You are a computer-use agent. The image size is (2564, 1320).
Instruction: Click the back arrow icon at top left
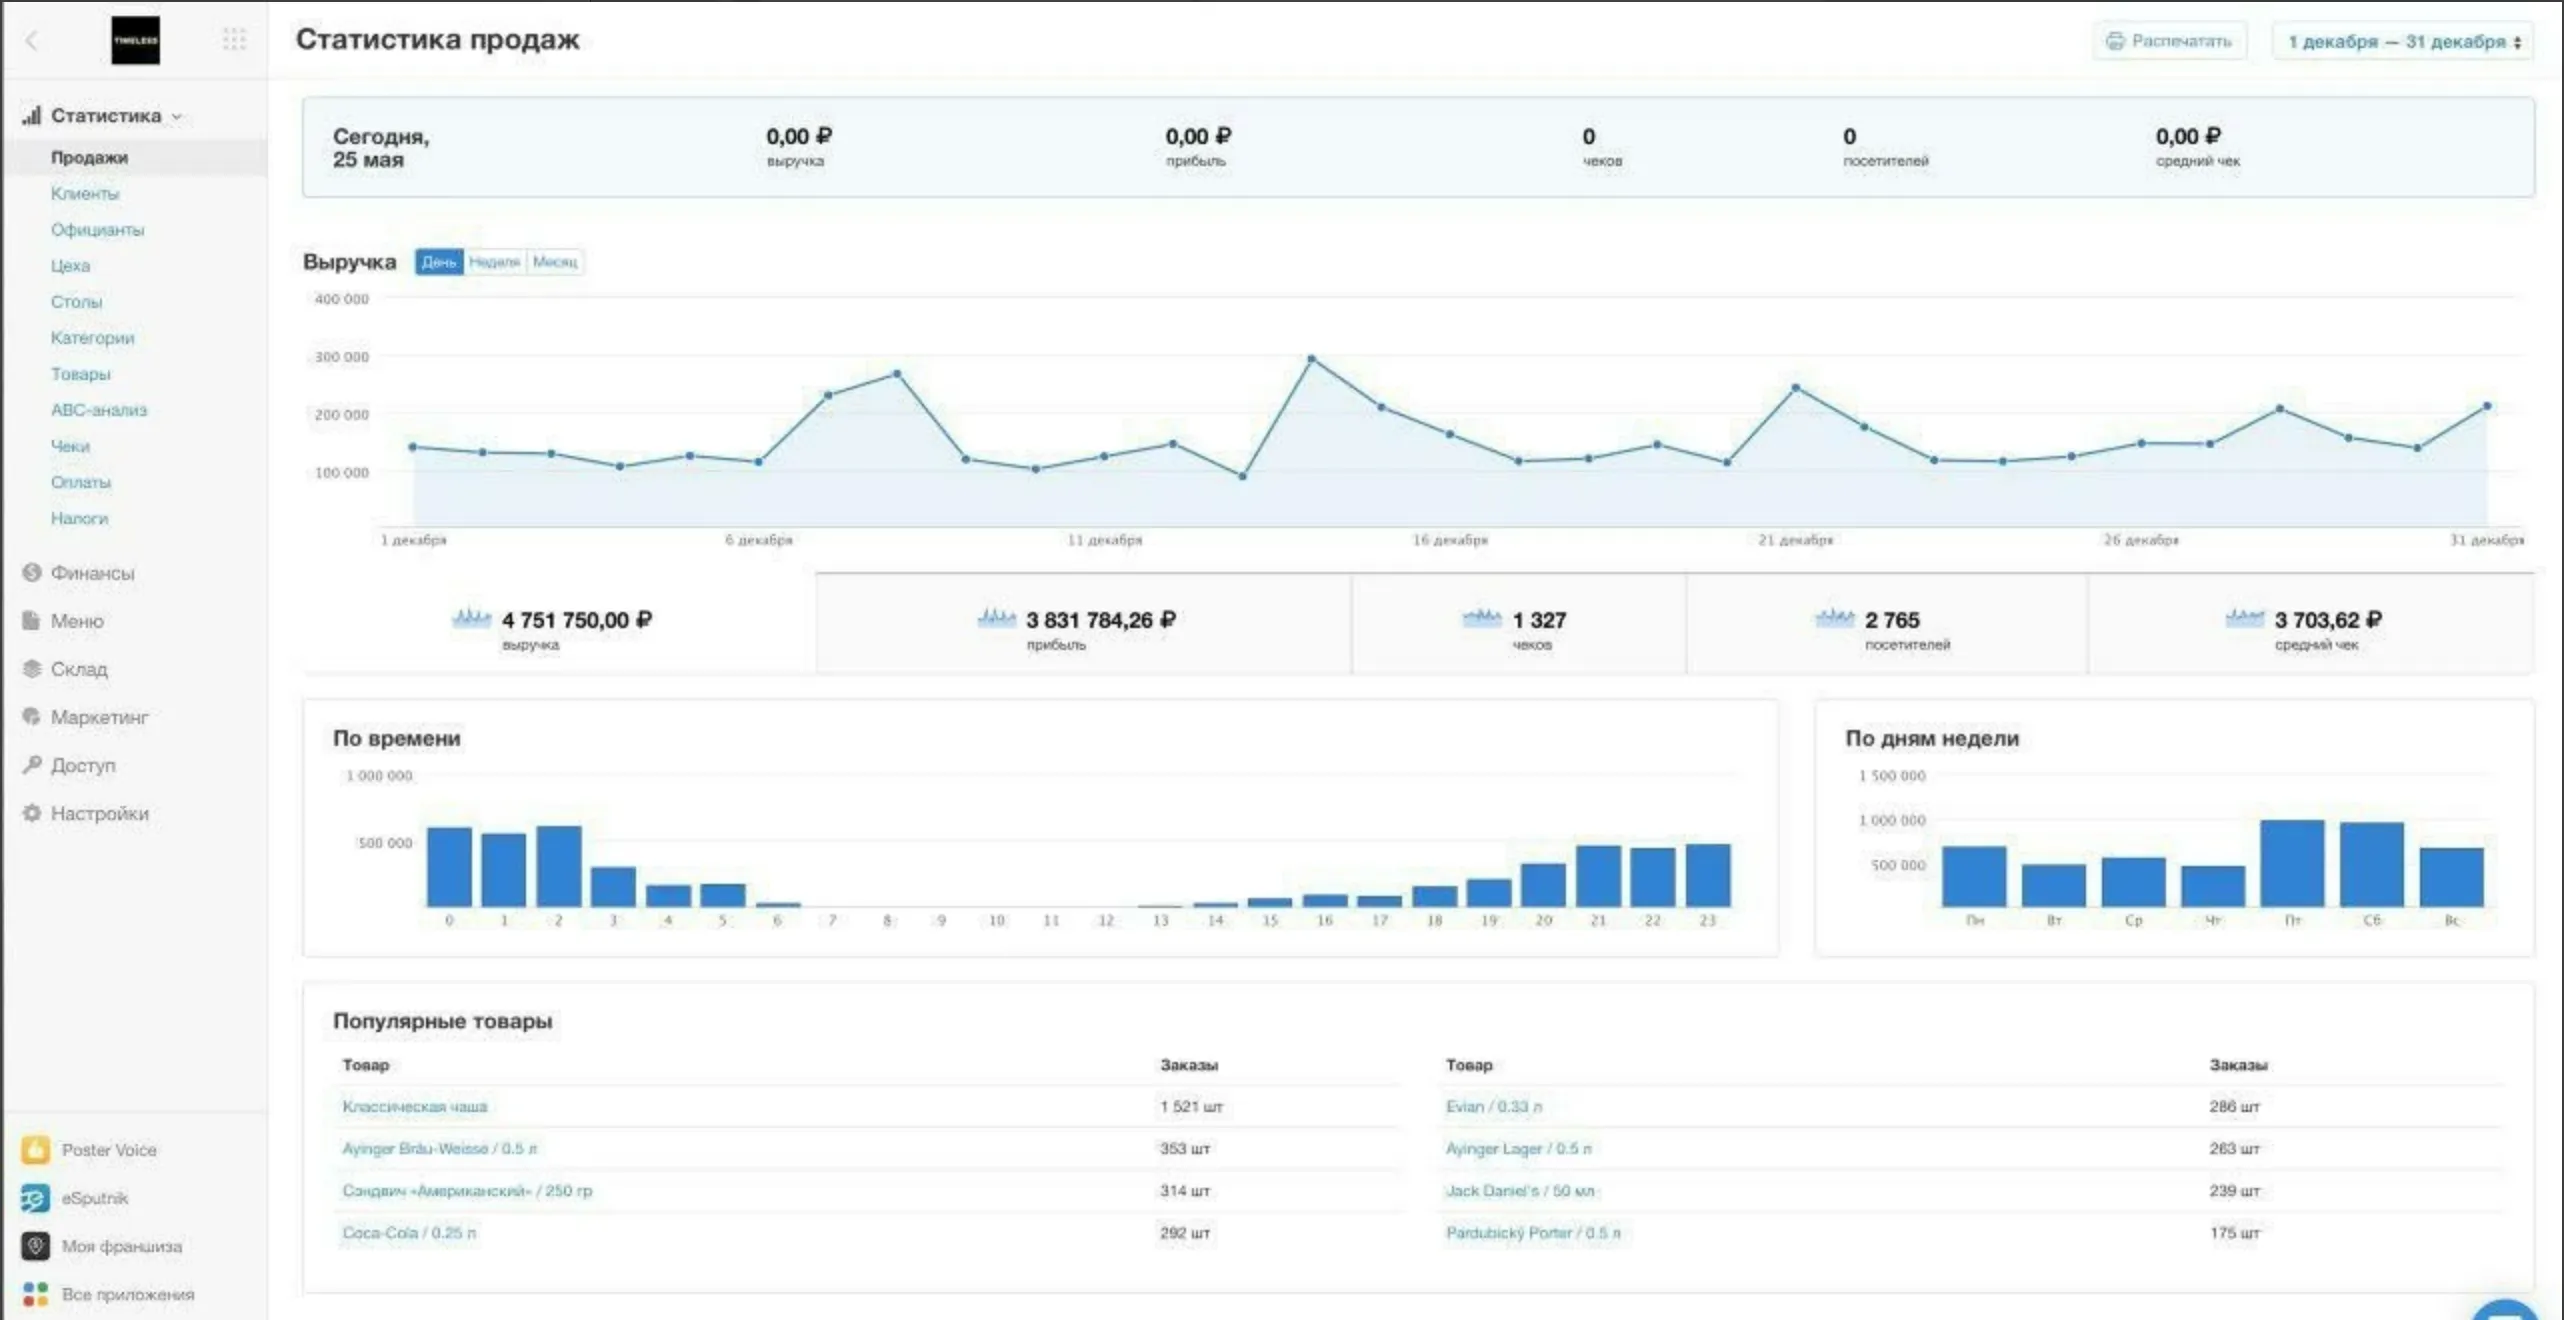32,40
